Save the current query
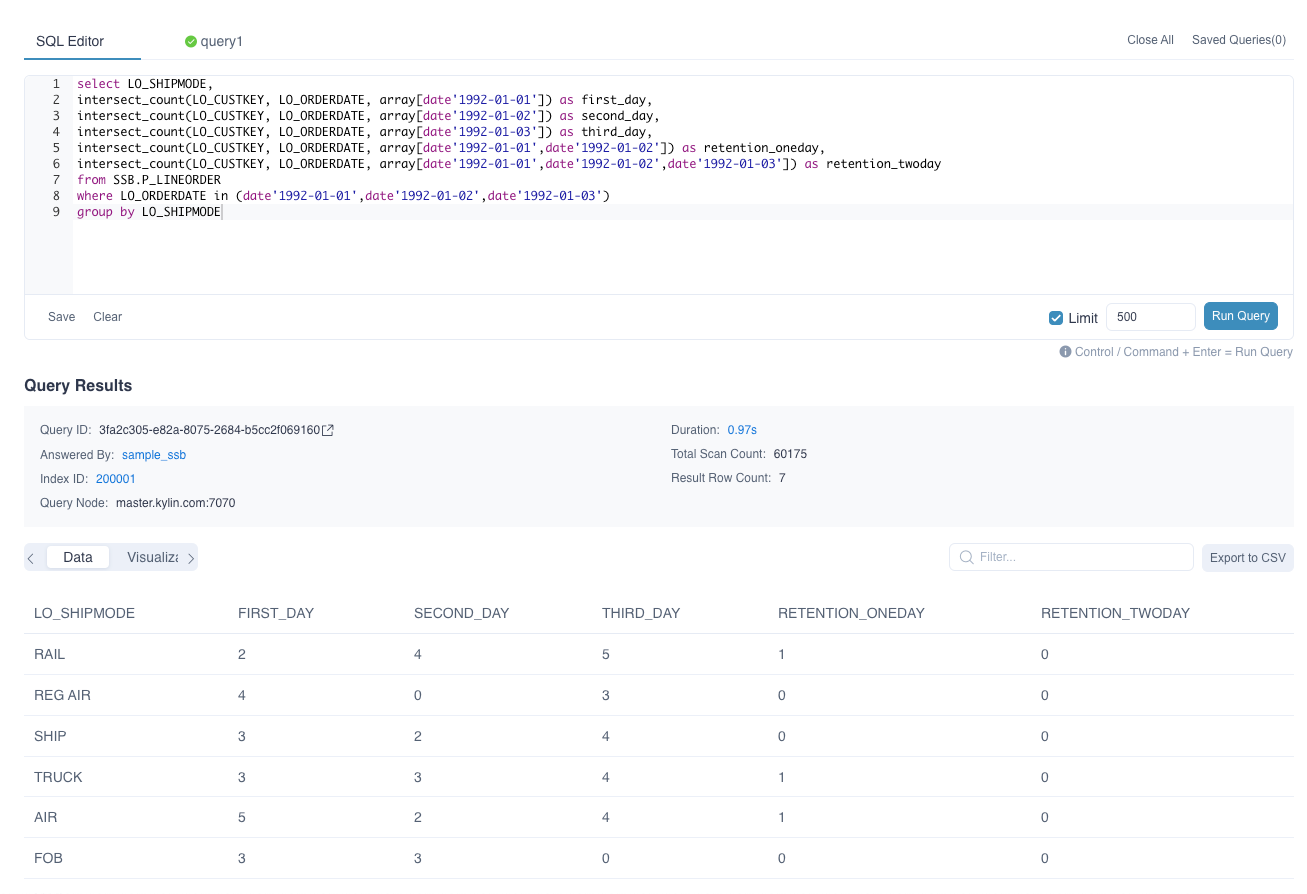1307x894 pixels. [x=62, y=317]
